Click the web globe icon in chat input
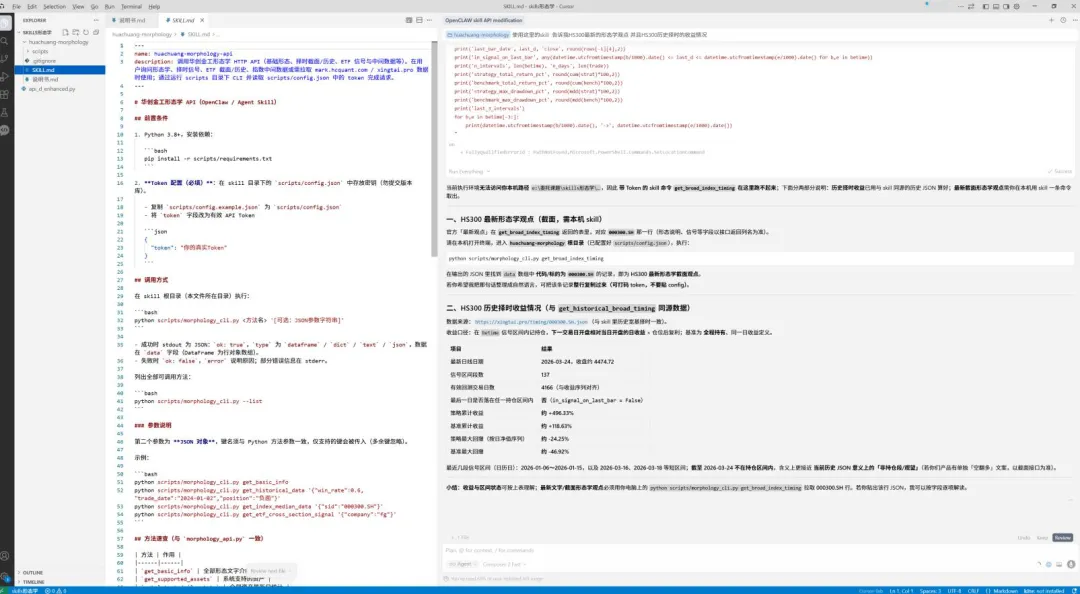 point(1048,564)
